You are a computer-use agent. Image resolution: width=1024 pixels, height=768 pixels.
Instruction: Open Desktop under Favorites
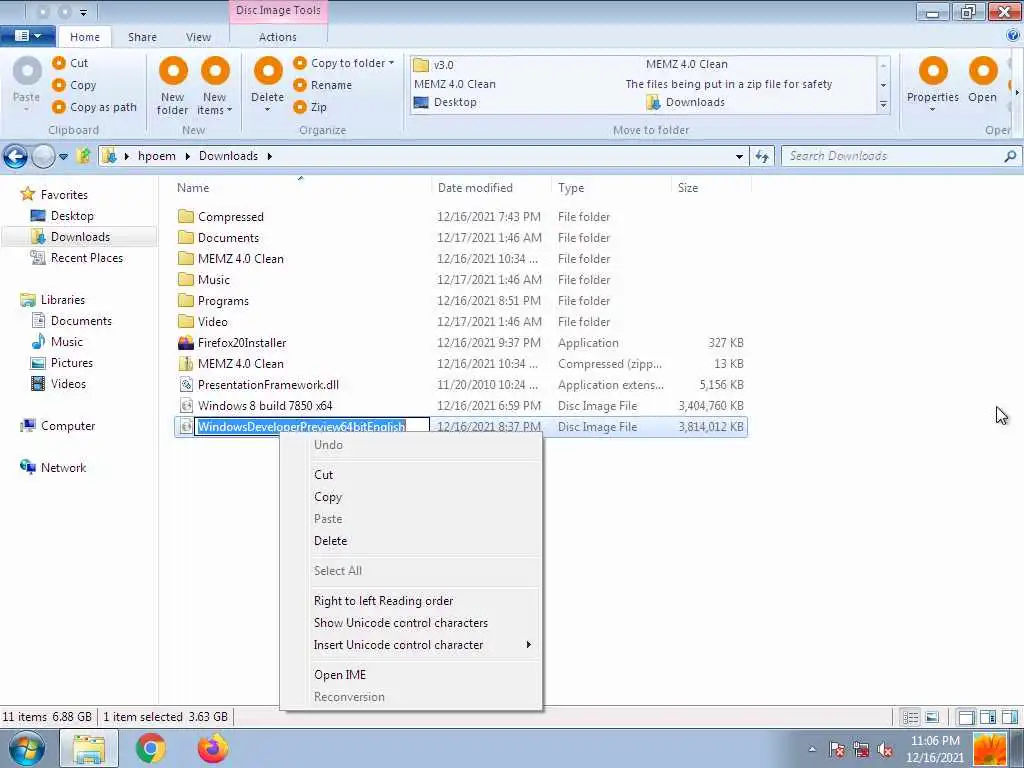tap(72, 216)
